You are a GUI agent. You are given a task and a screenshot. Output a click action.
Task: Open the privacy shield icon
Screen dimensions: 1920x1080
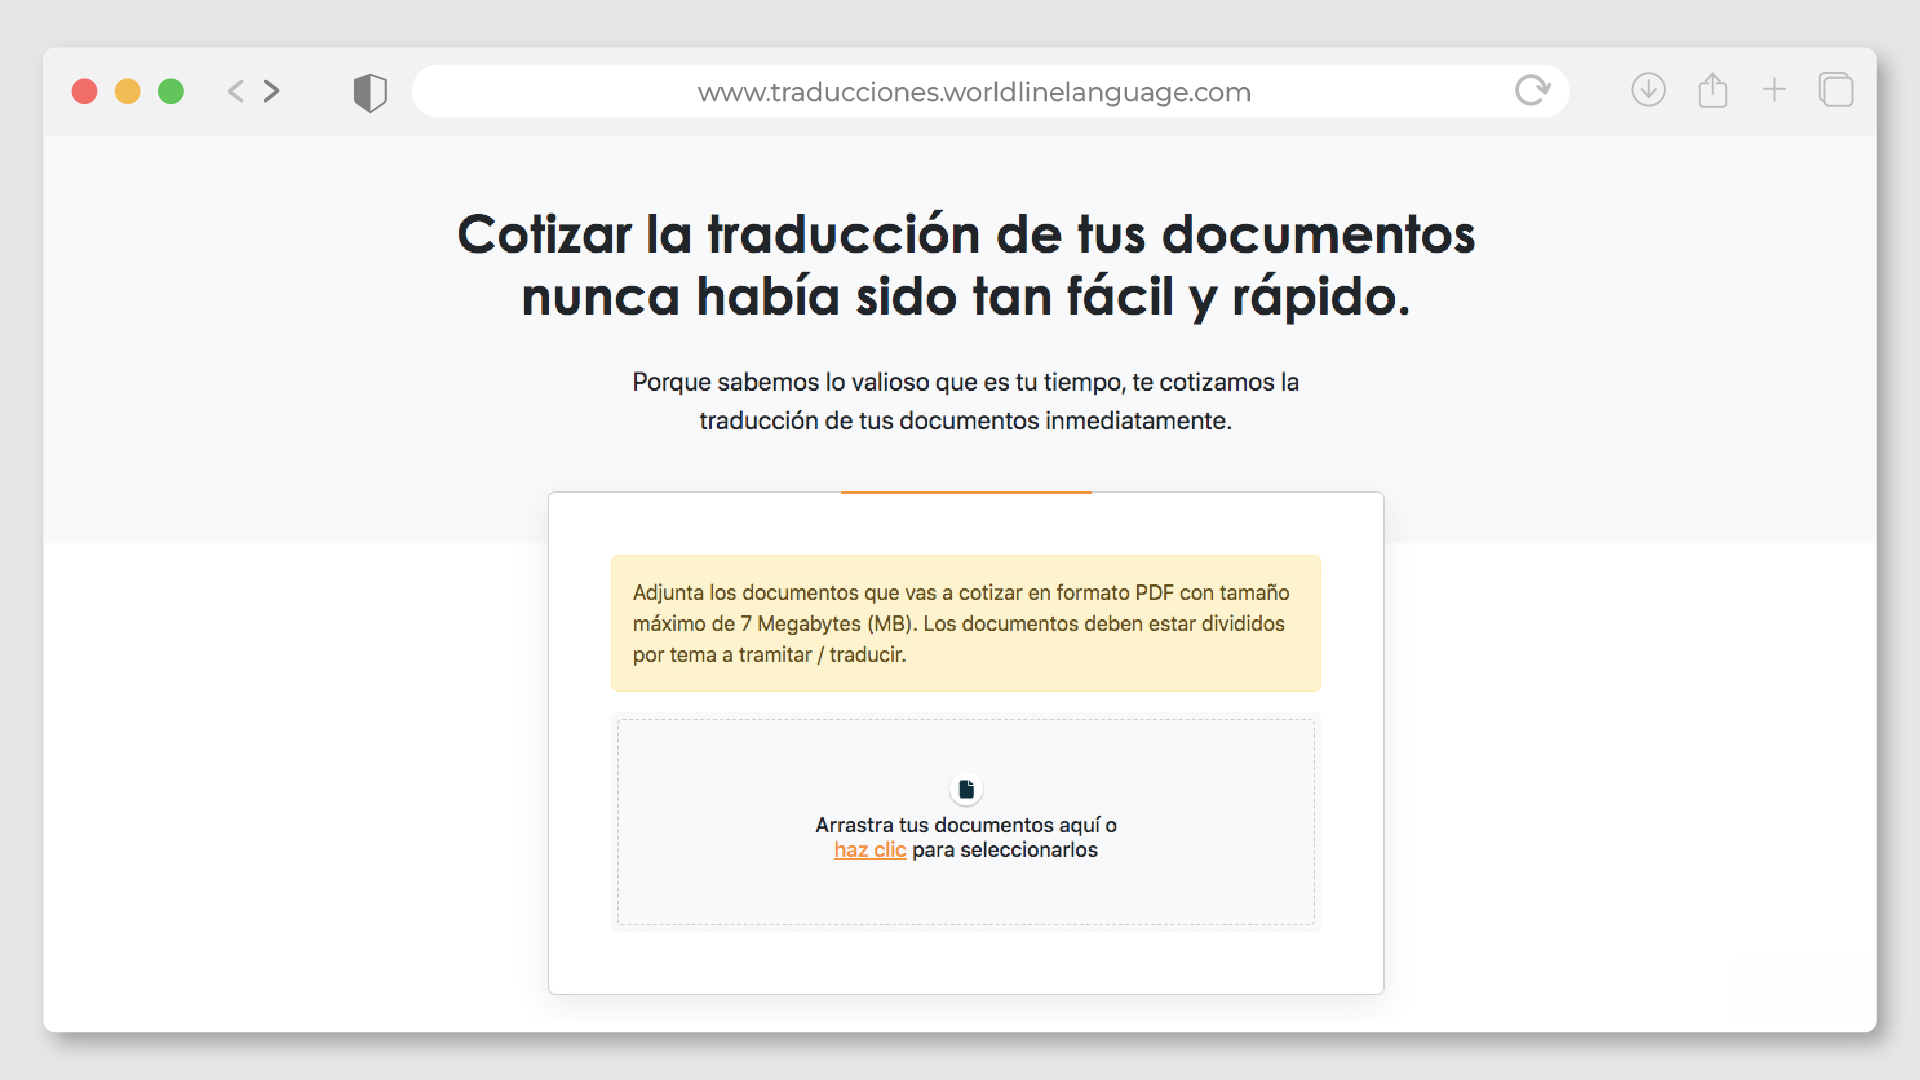coord(370,92)
